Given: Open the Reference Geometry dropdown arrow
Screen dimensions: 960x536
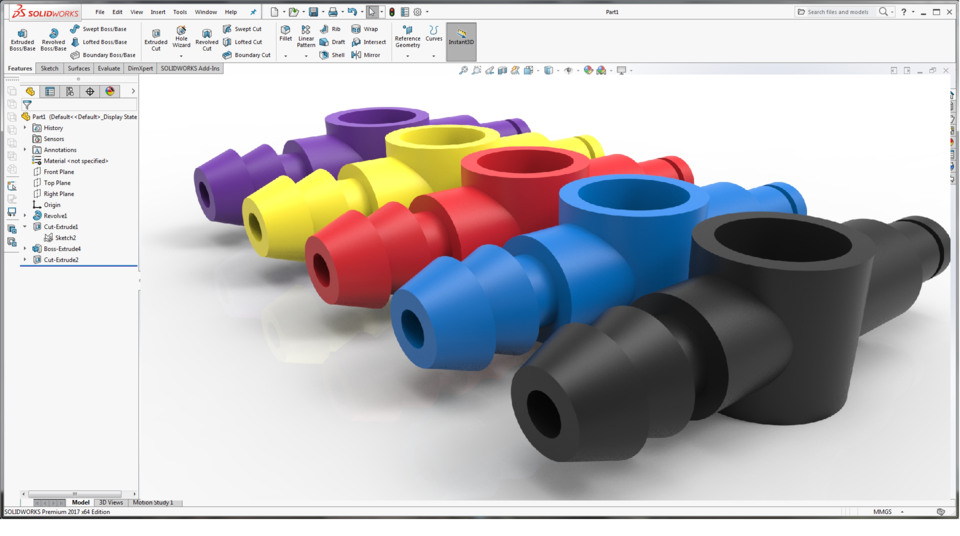Looking at the screenshot, I should click(x=407, y=56).
